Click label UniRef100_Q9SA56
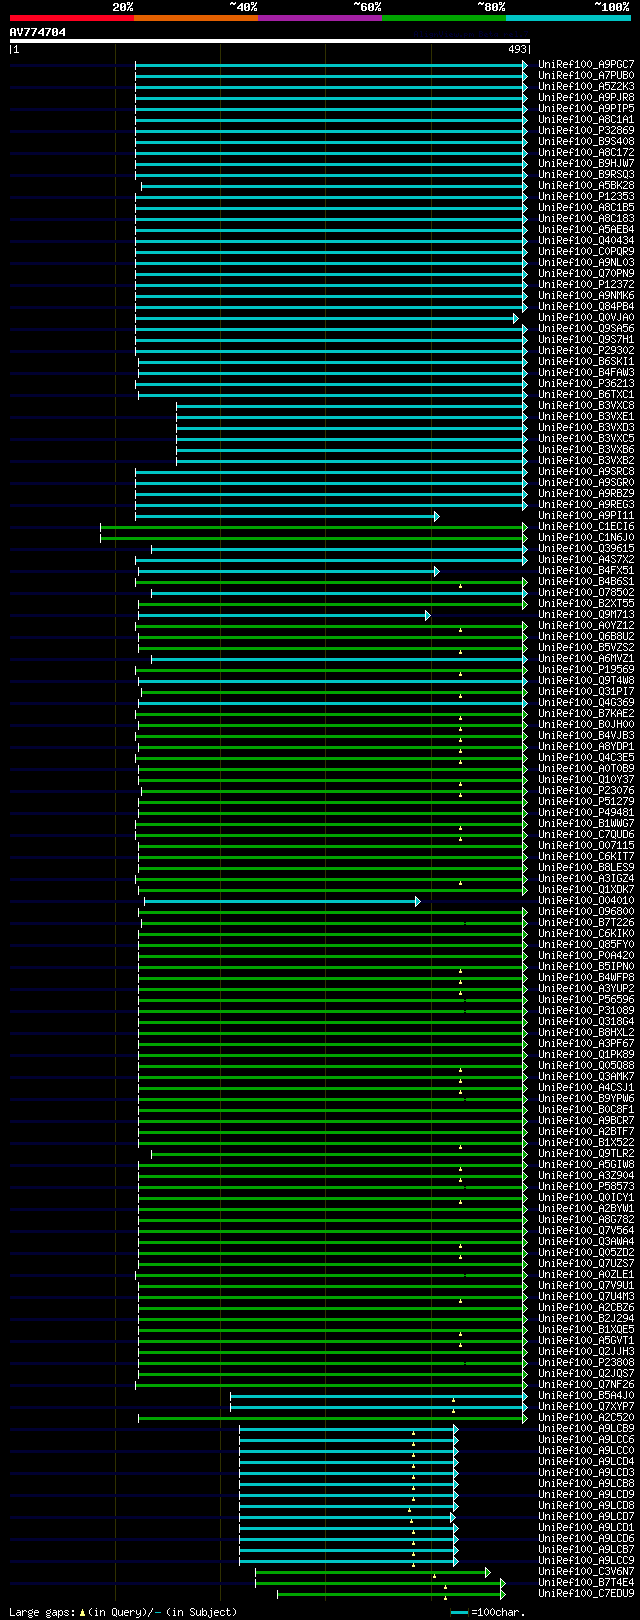640x1620 pixels. (586, 329)
